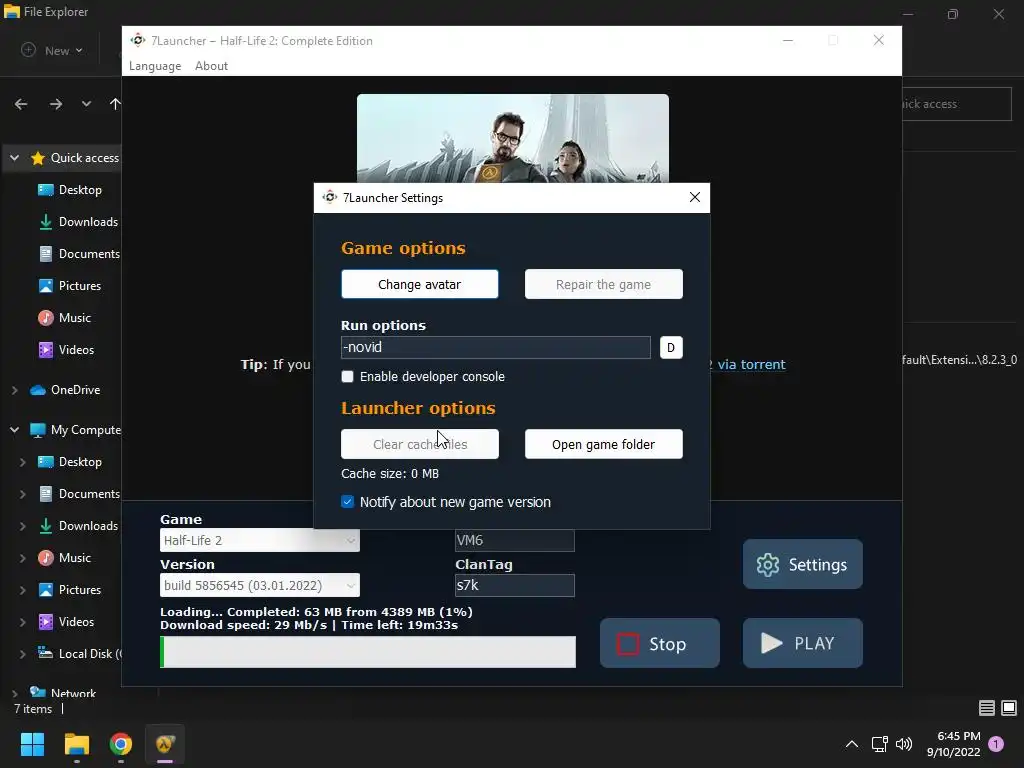
Task: Open the clock showing 6:45 PM
Action: click(x=953, y=744)
